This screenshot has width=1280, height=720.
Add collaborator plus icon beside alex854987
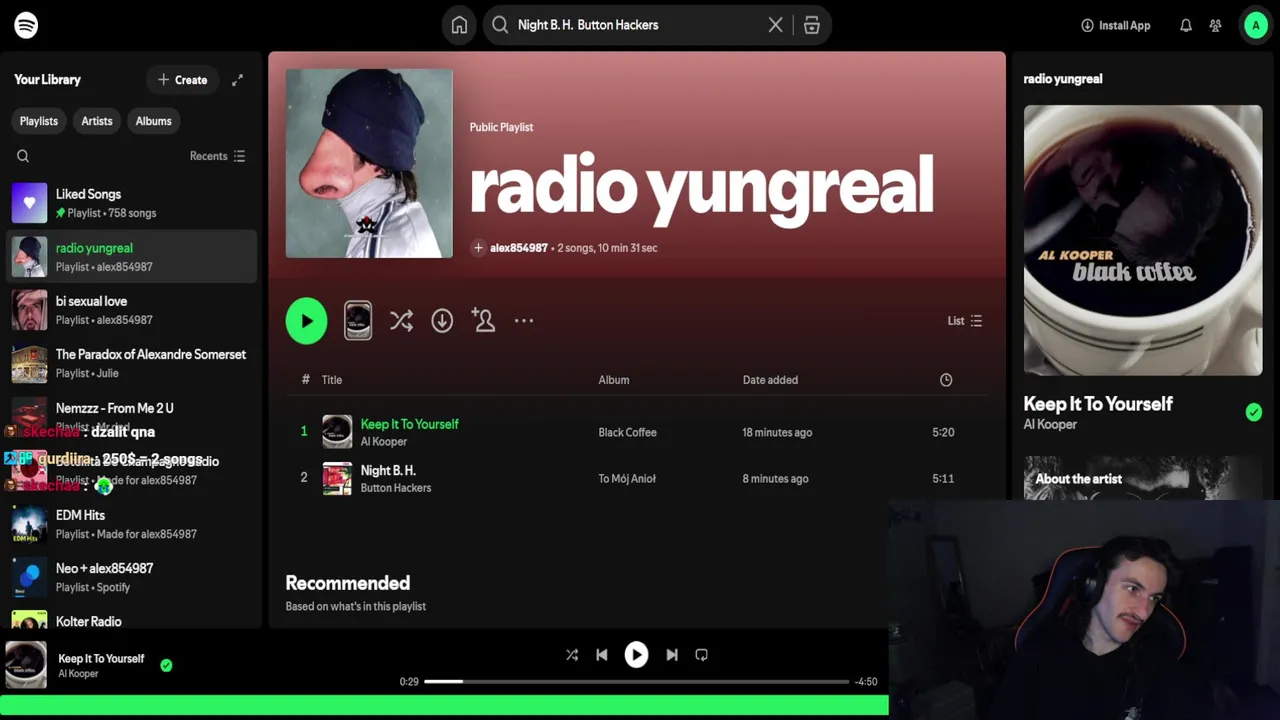pos(478,248)
